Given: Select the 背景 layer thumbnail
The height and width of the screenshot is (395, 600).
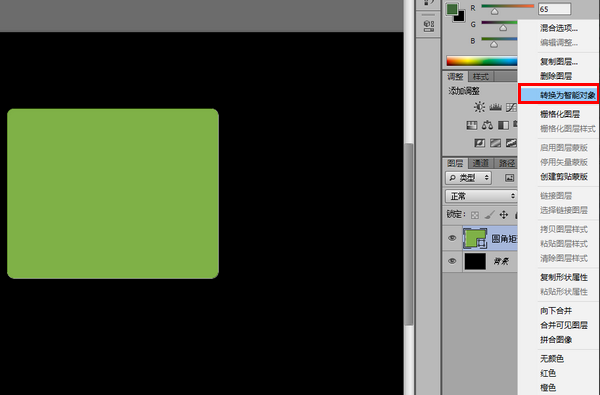Looking at the screenshot, I should (475, 261).
